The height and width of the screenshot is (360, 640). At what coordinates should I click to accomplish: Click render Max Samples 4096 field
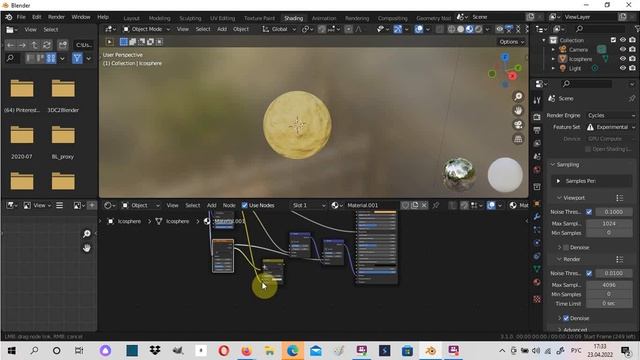tap(609, 285)
